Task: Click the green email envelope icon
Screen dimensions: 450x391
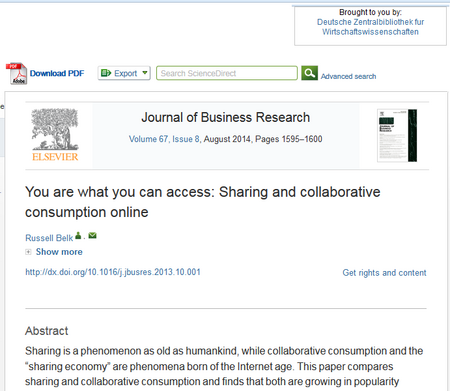Action: point(92,236)
